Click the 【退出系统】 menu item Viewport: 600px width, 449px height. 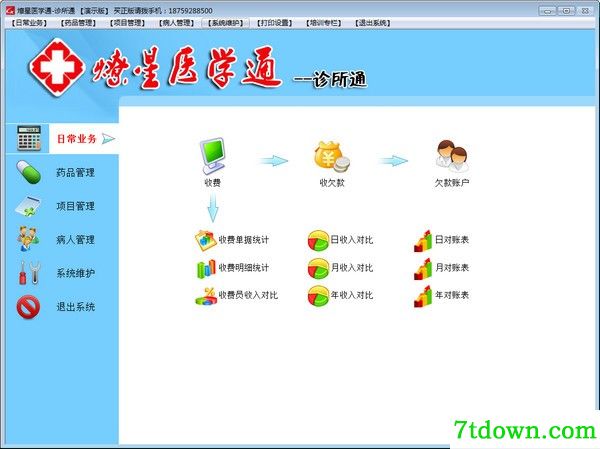click(x=372, y=23)
